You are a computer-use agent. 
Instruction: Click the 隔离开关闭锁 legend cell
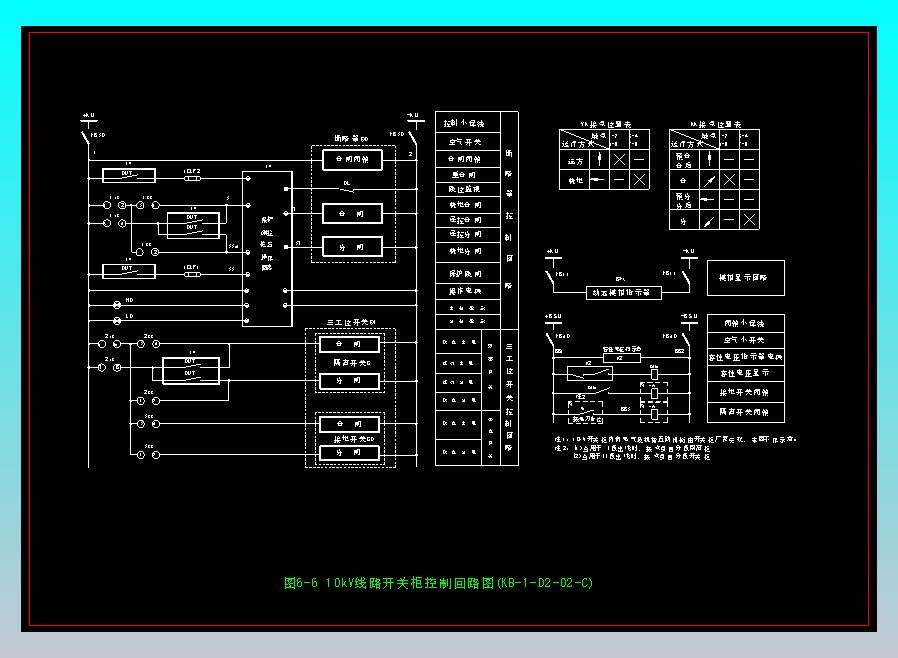click(x=746, y=412)
